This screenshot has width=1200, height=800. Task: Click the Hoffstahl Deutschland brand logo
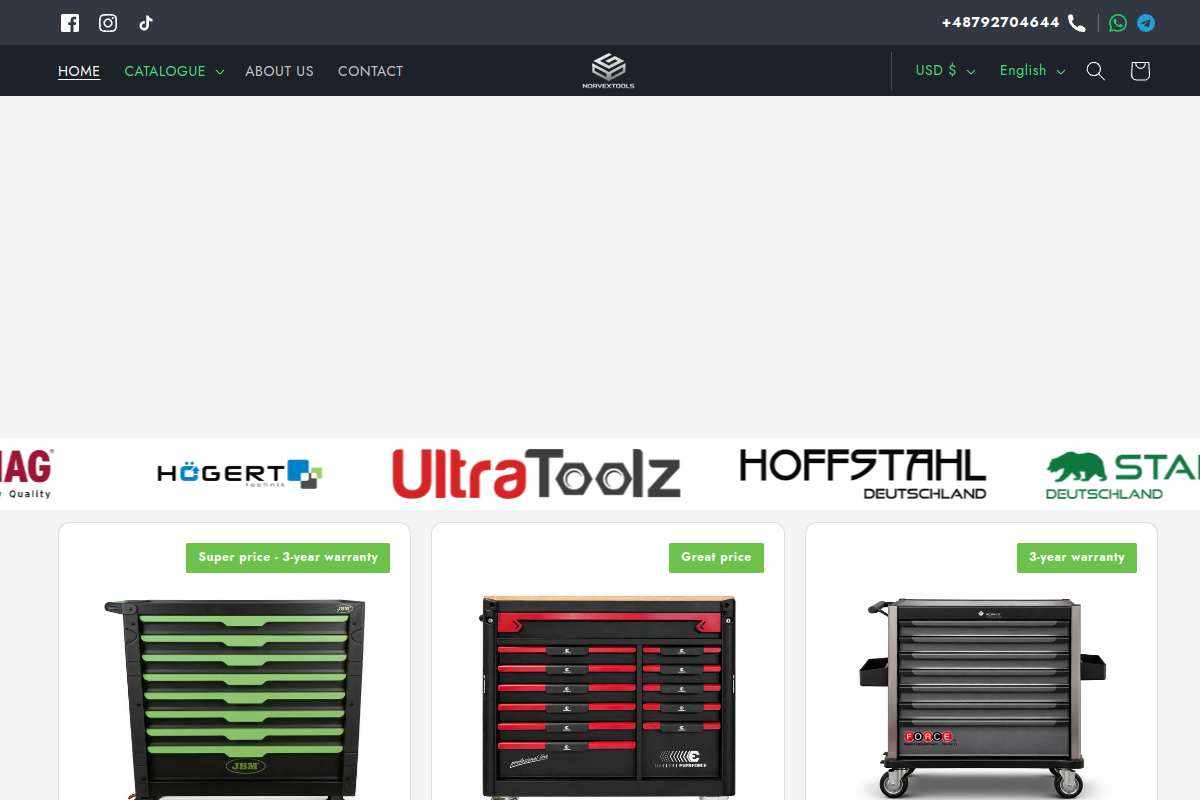863,473
